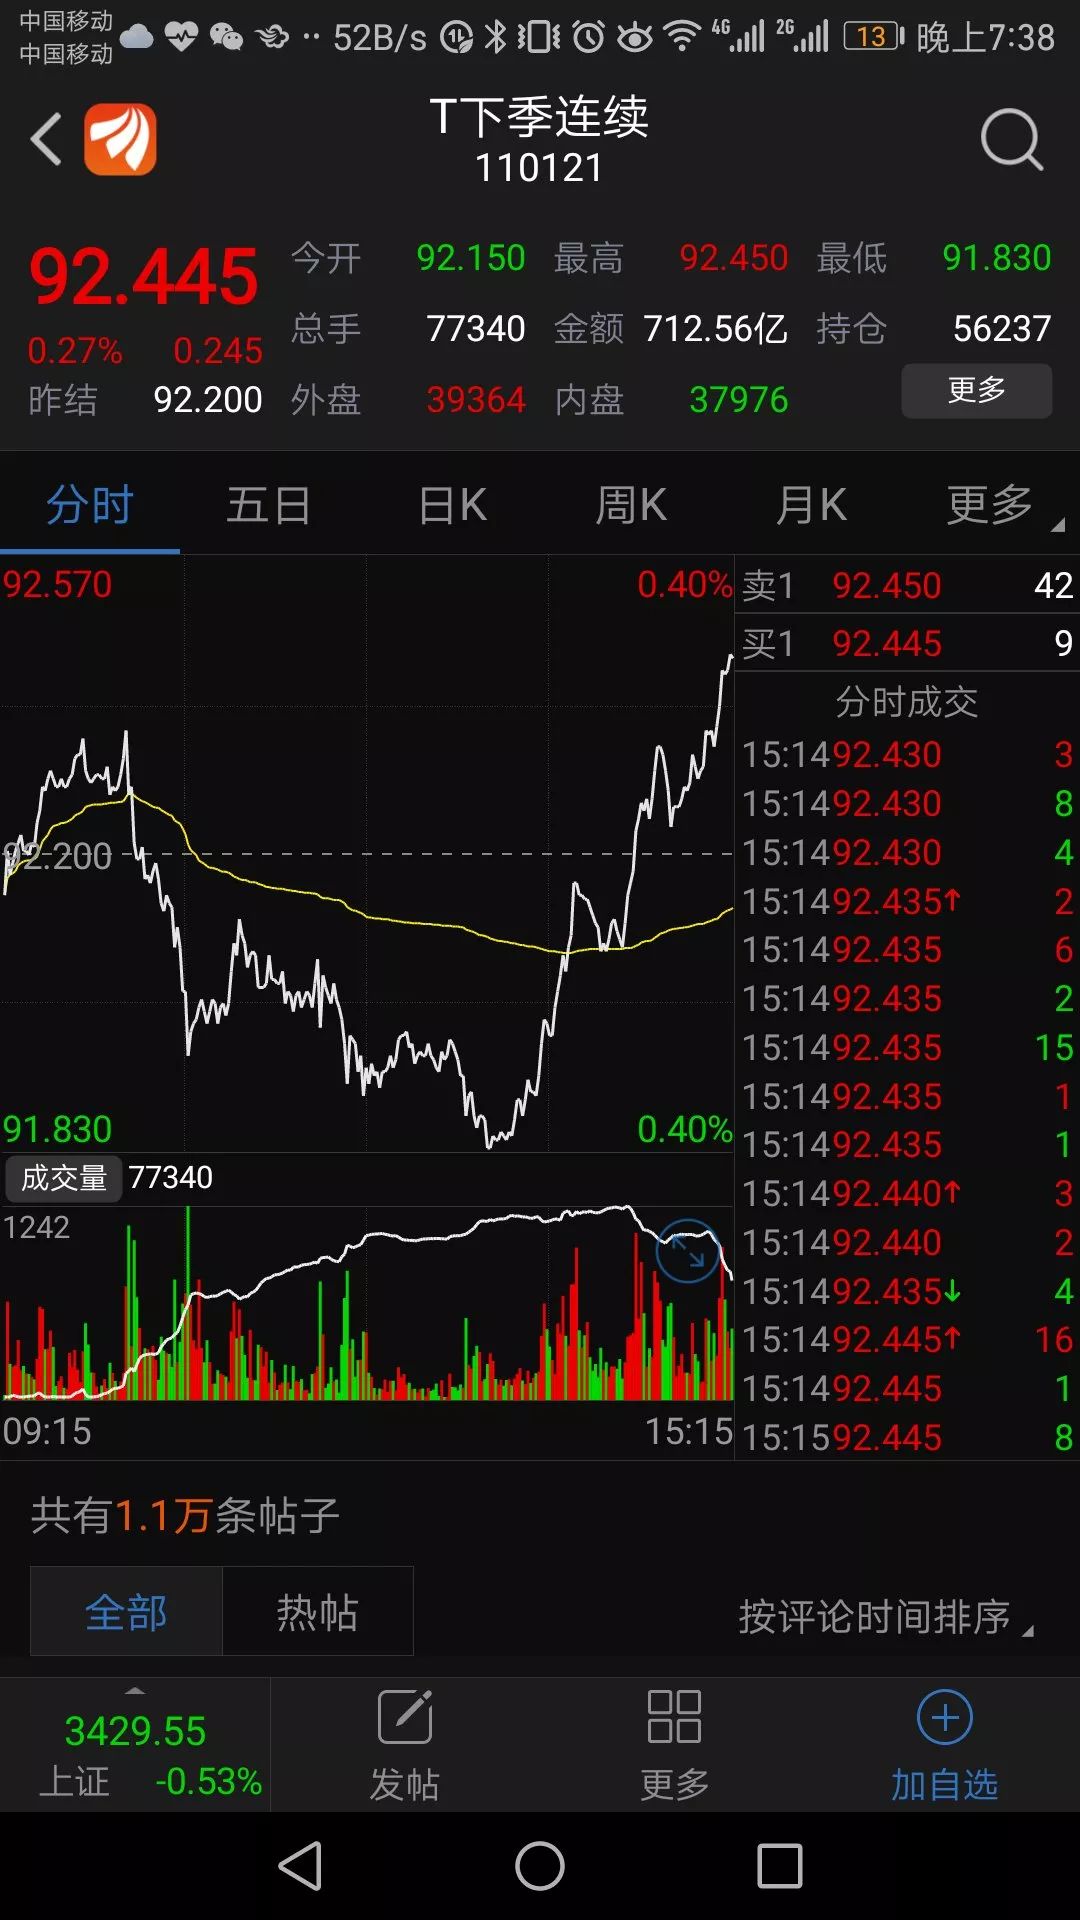Select the 全部 posts tab
Image resolution: width=1080 pixels, height=1920 pixels.
coord(126,1612)
